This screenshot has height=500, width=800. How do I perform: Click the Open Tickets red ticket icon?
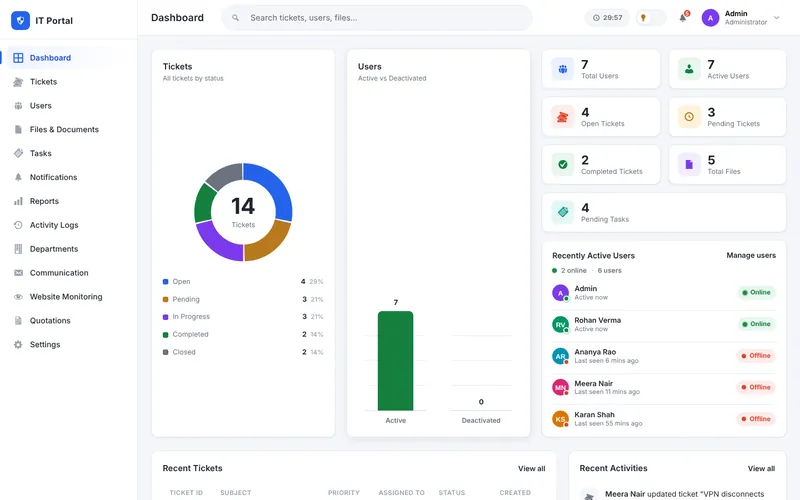pyautogui.click(x=563, y=117)
